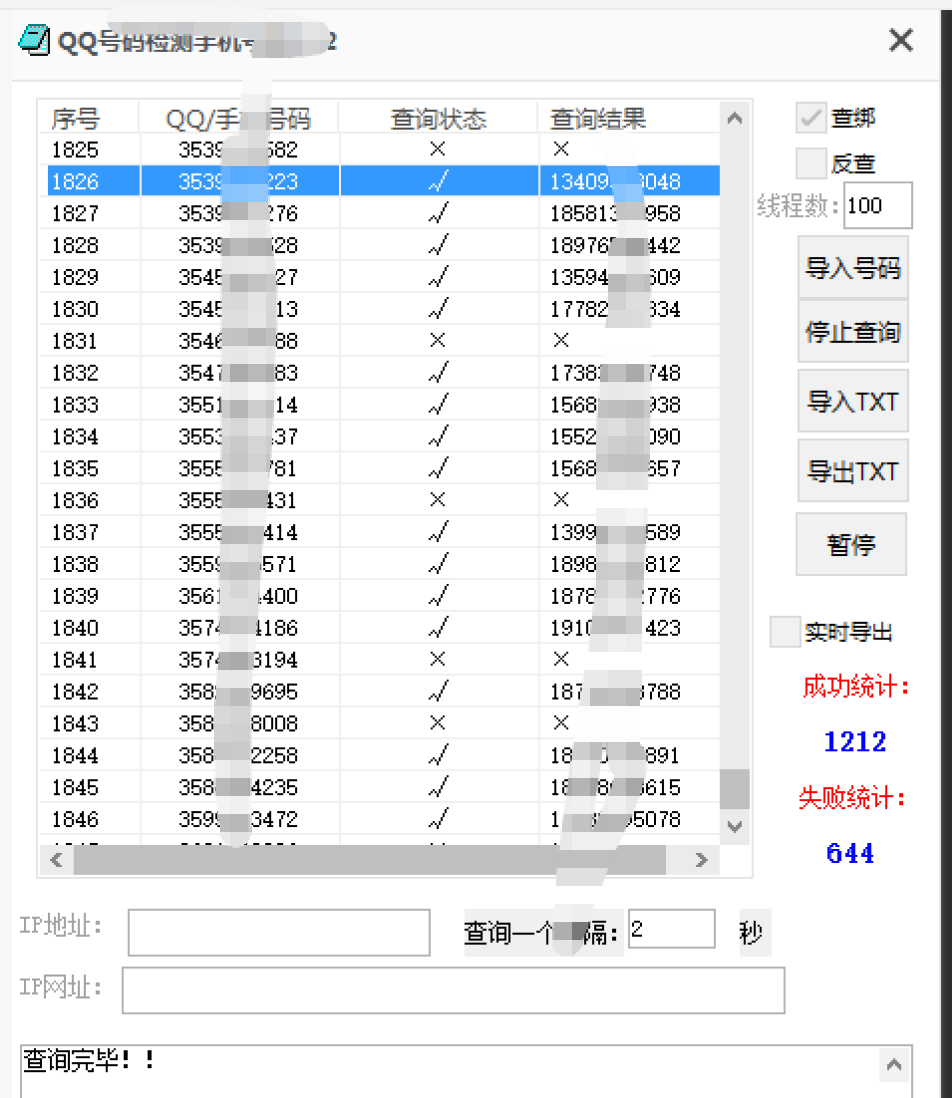Select row 1842 in the list
The height and width of the screenshot is (1098, 952).
coord(380,692)
